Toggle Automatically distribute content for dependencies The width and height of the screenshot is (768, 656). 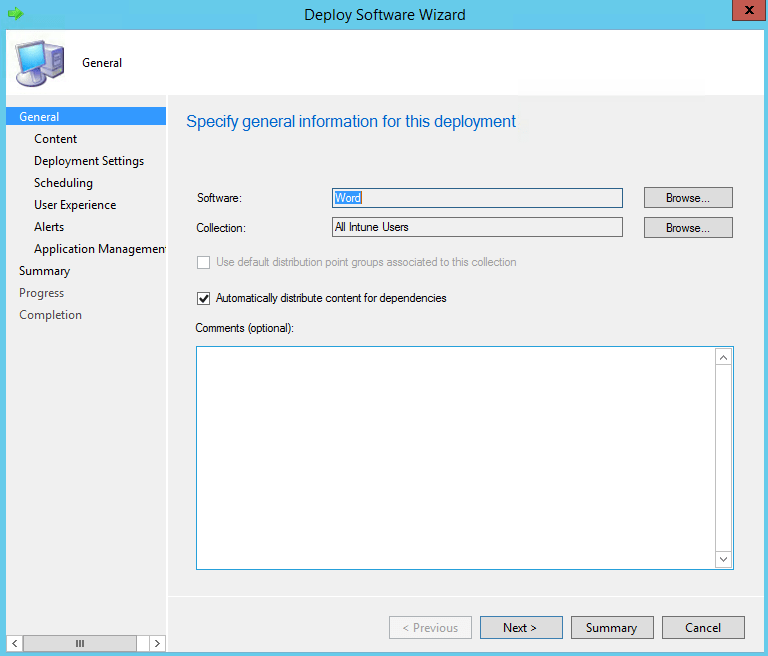[x=203, y=298]
